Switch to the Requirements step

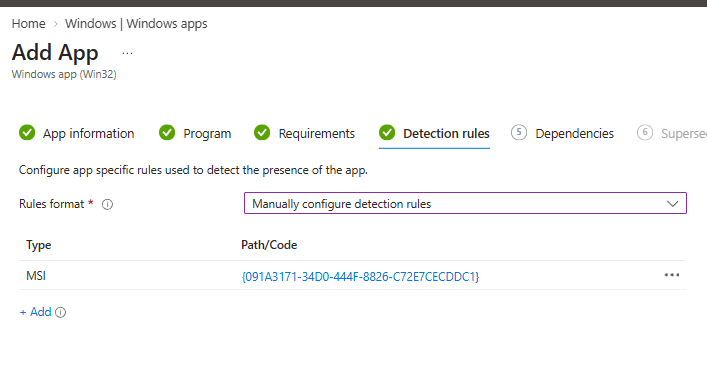click(317, 134)
